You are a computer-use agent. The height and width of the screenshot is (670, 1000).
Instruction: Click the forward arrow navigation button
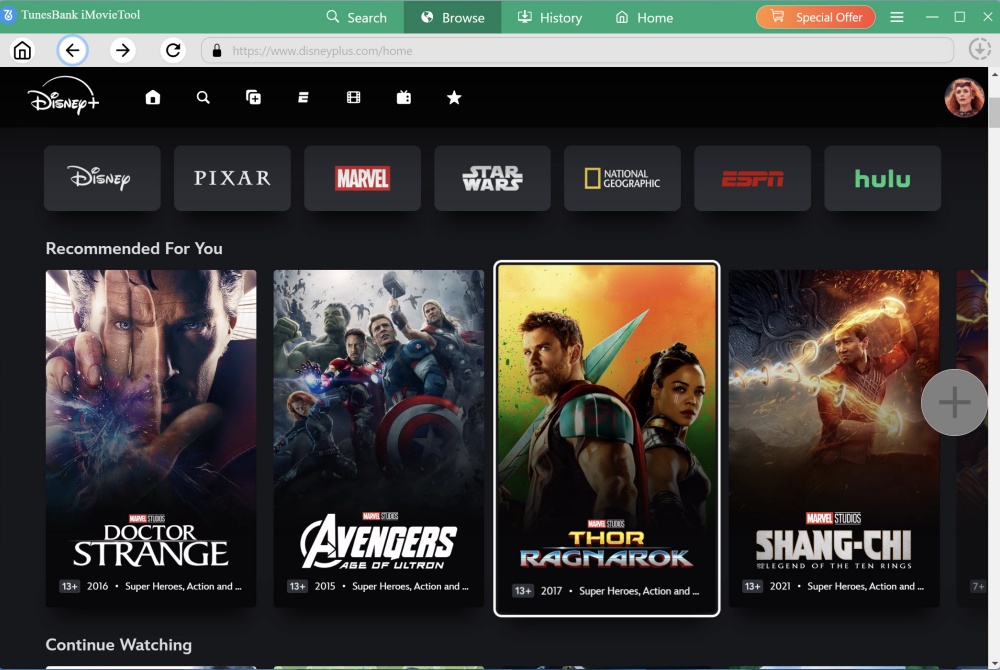(x=122, y=50)
